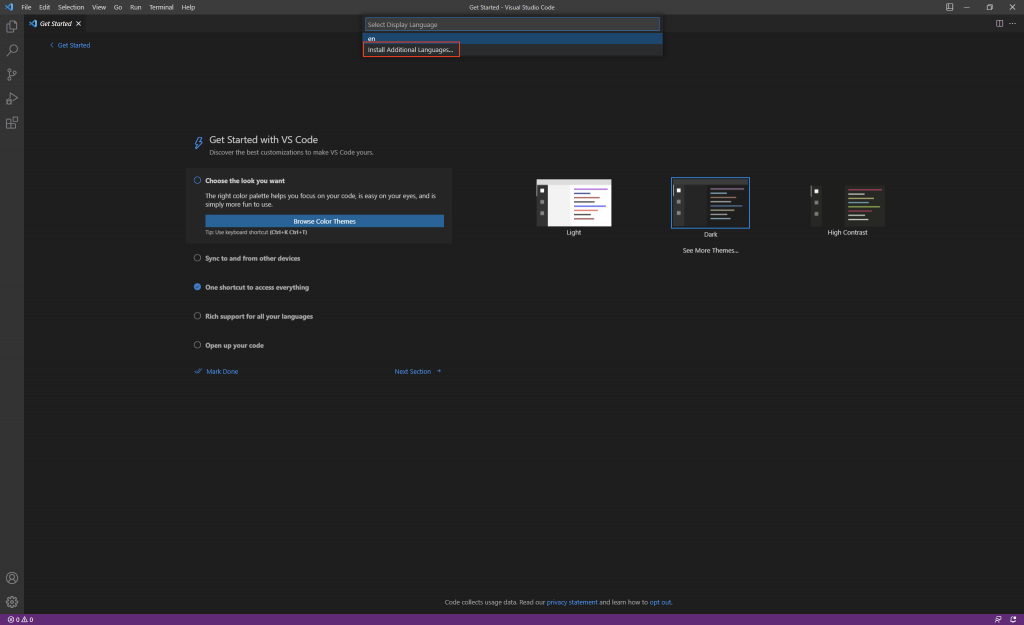The image size is (1024, 625).
Task: Open the View menu
Action: [x=99, y=7]
